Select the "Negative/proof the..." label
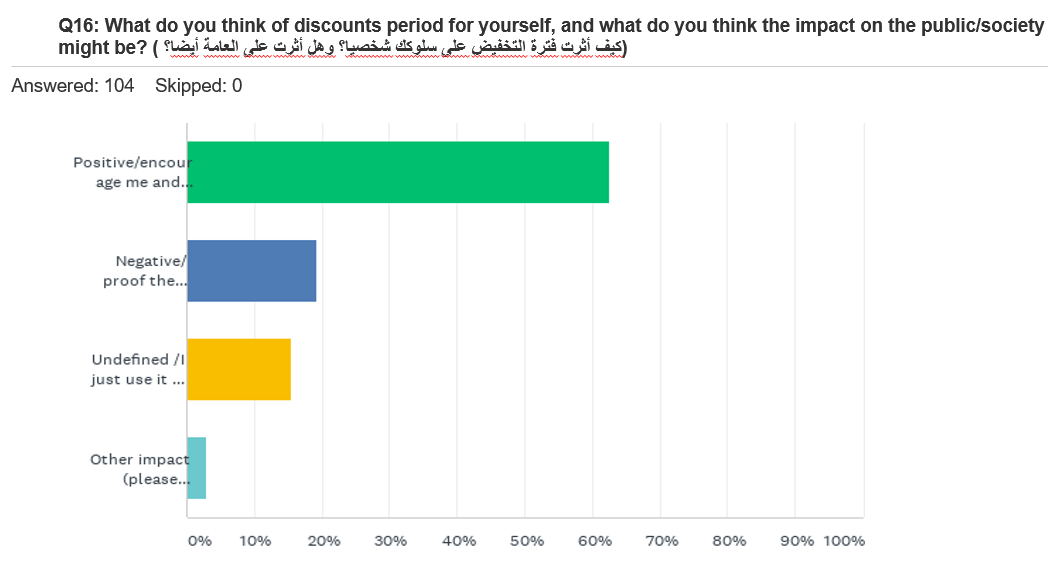The width and height of the screenshot is (1048, 581). pyautogui.click(x=144, y=271)
